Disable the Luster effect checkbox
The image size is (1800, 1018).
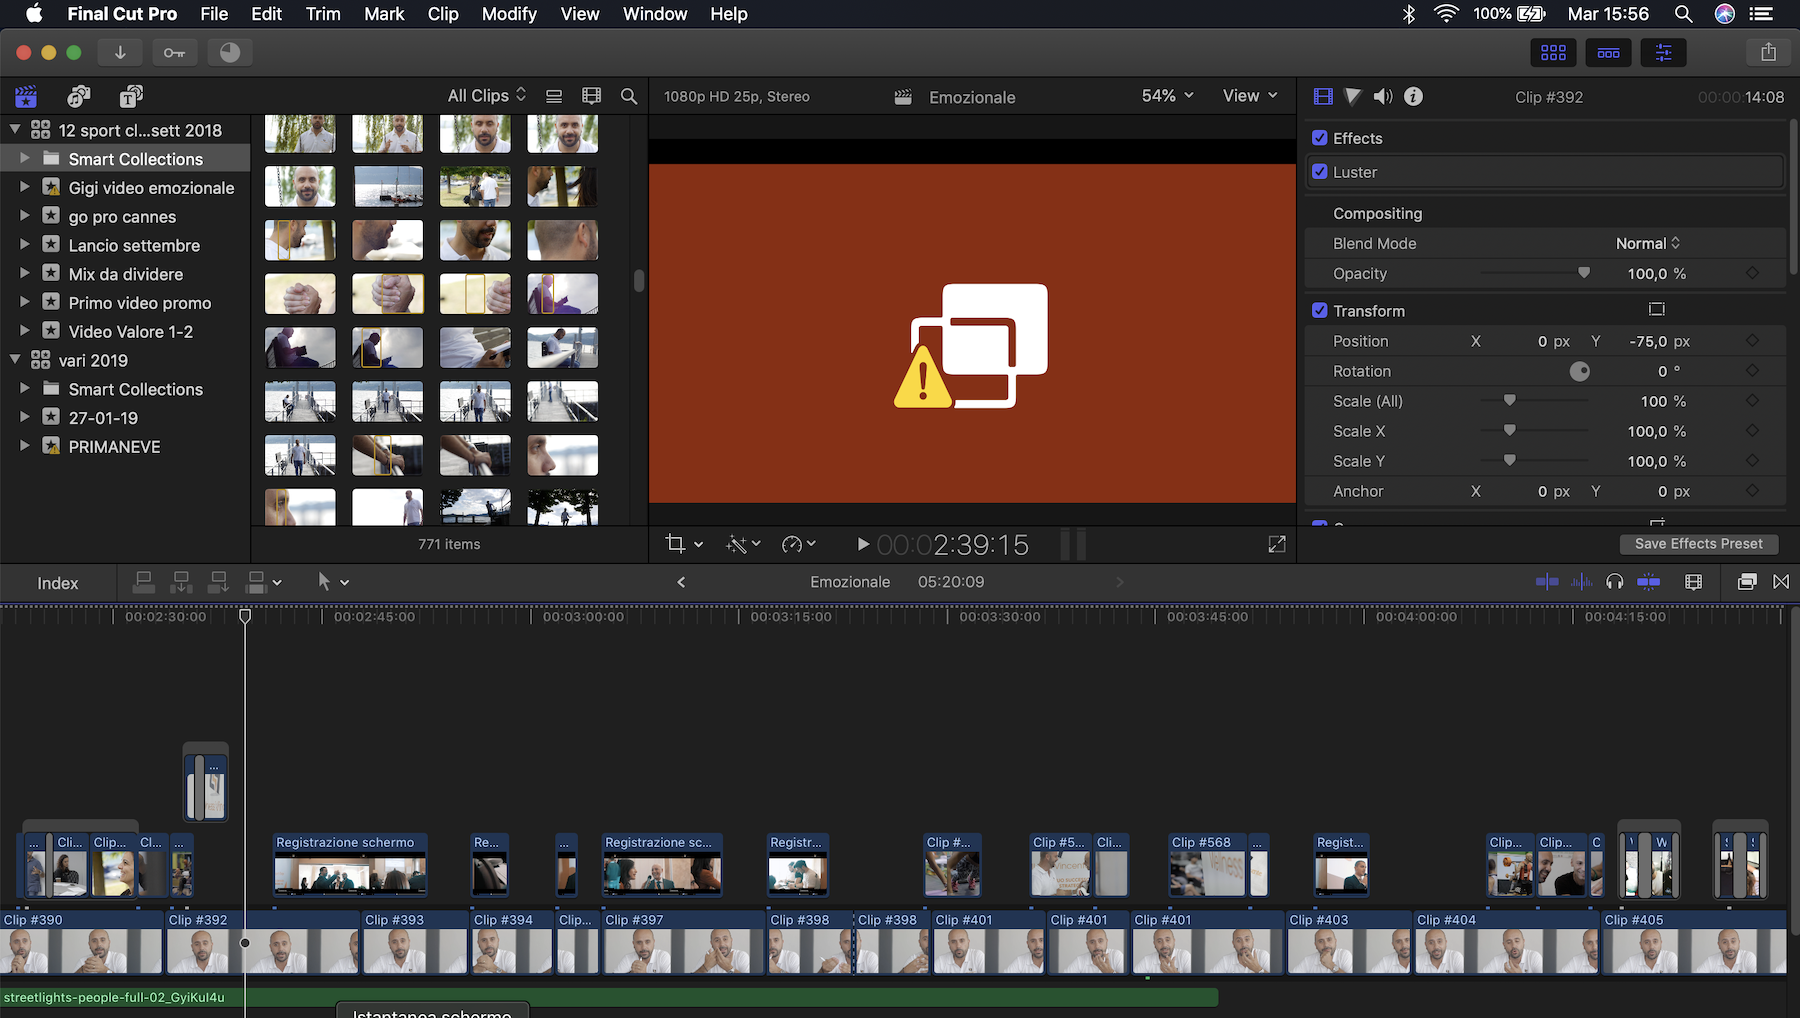[1320, 172]
